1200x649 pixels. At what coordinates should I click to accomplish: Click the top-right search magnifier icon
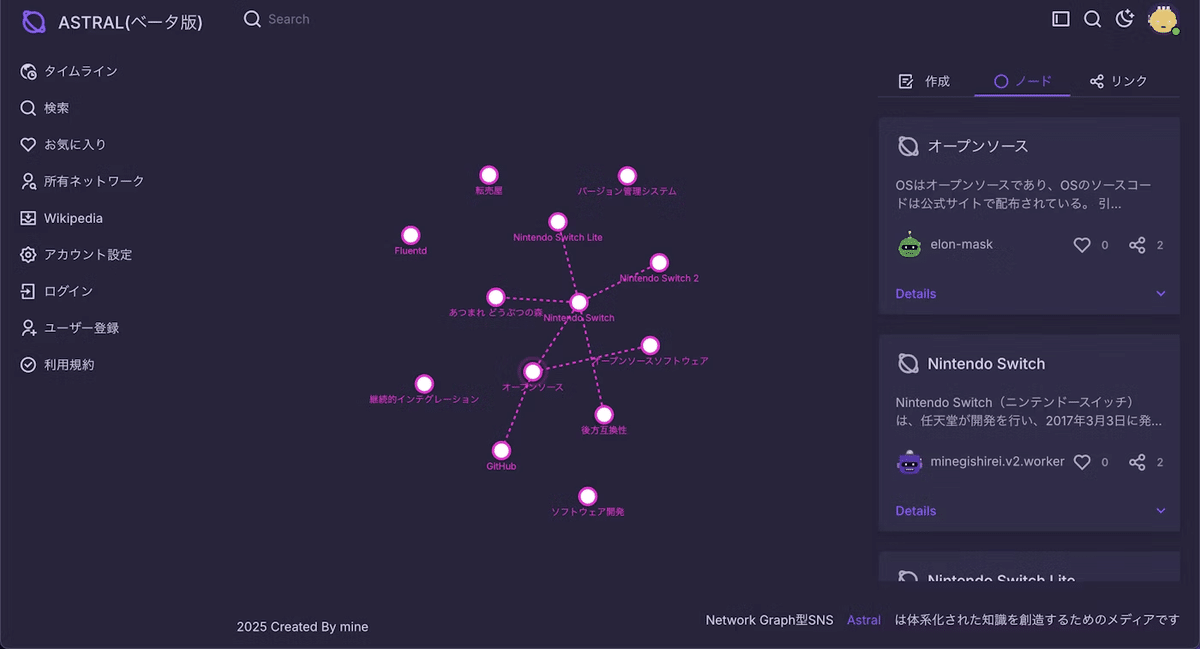1093,19
